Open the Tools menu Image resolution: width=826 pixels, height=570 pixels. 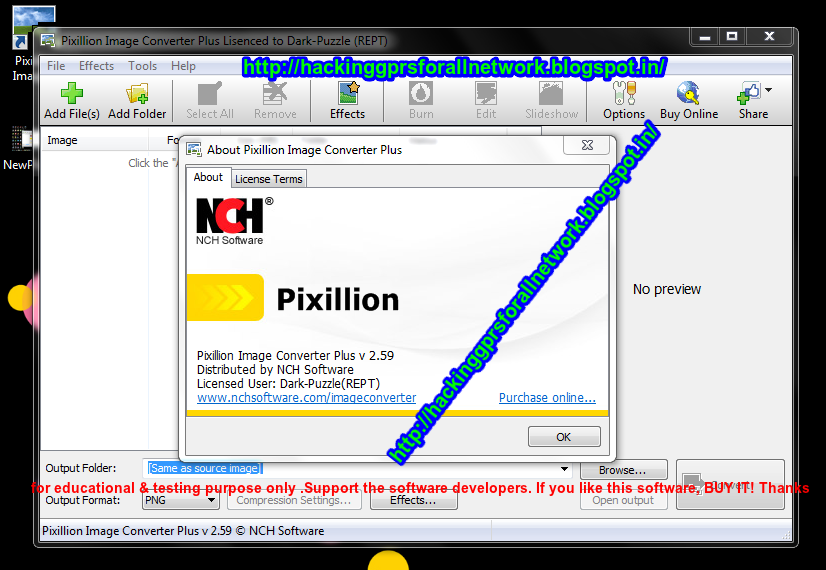pos(142,66)
